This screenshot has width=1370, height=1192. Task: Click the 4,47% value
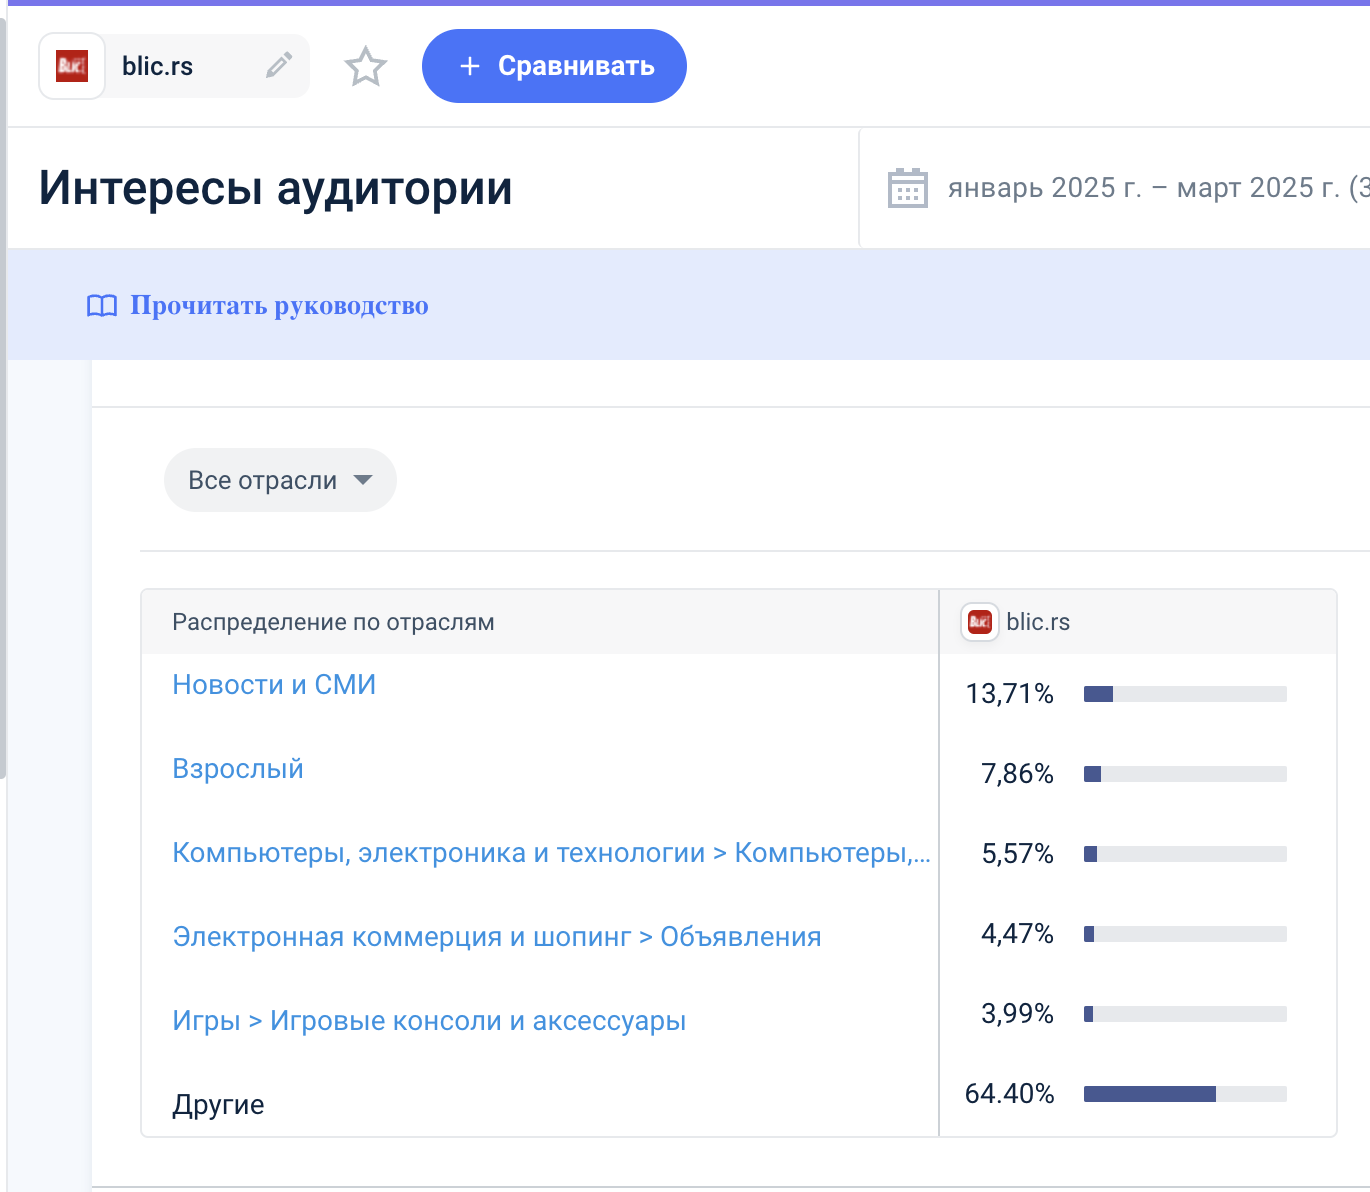pyautogui.click(x=1018, y=934)
